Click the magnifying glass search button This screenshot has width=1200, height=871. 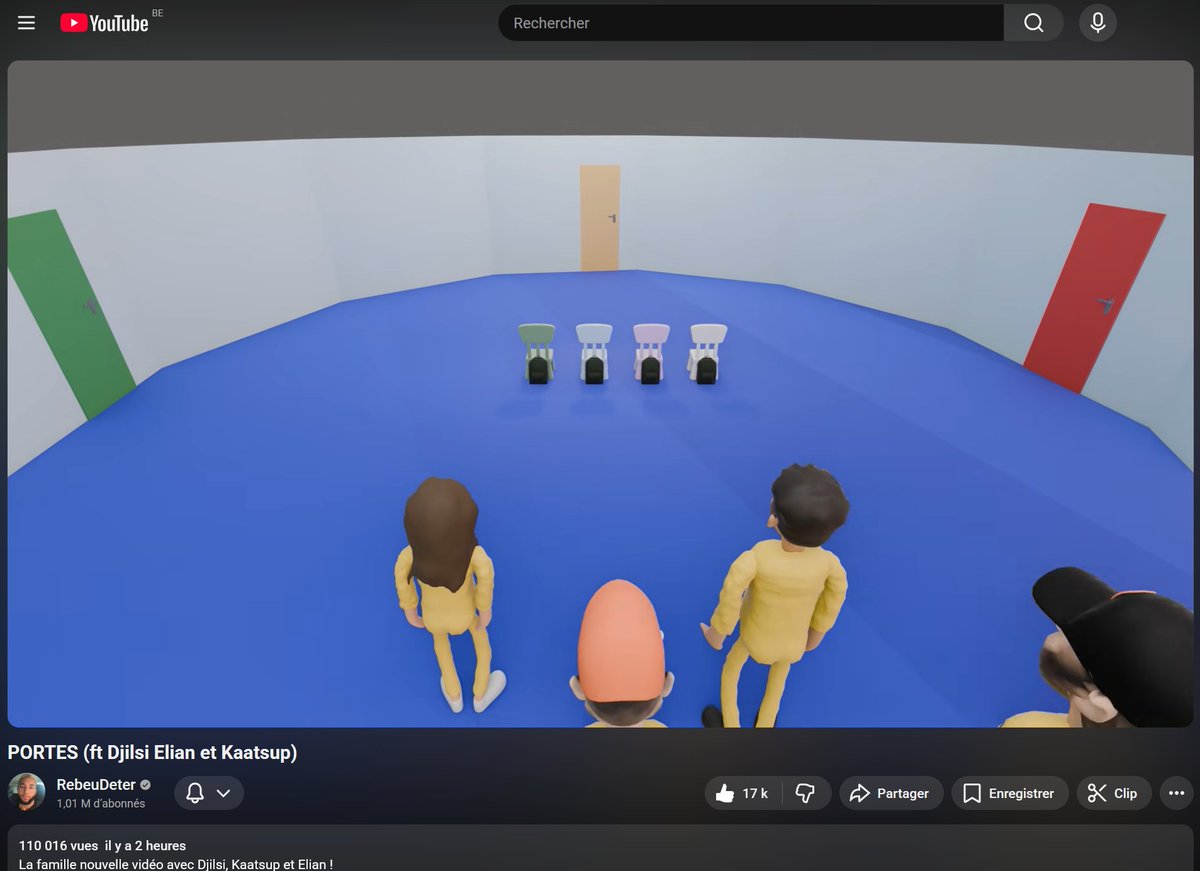click(1033, 22)
